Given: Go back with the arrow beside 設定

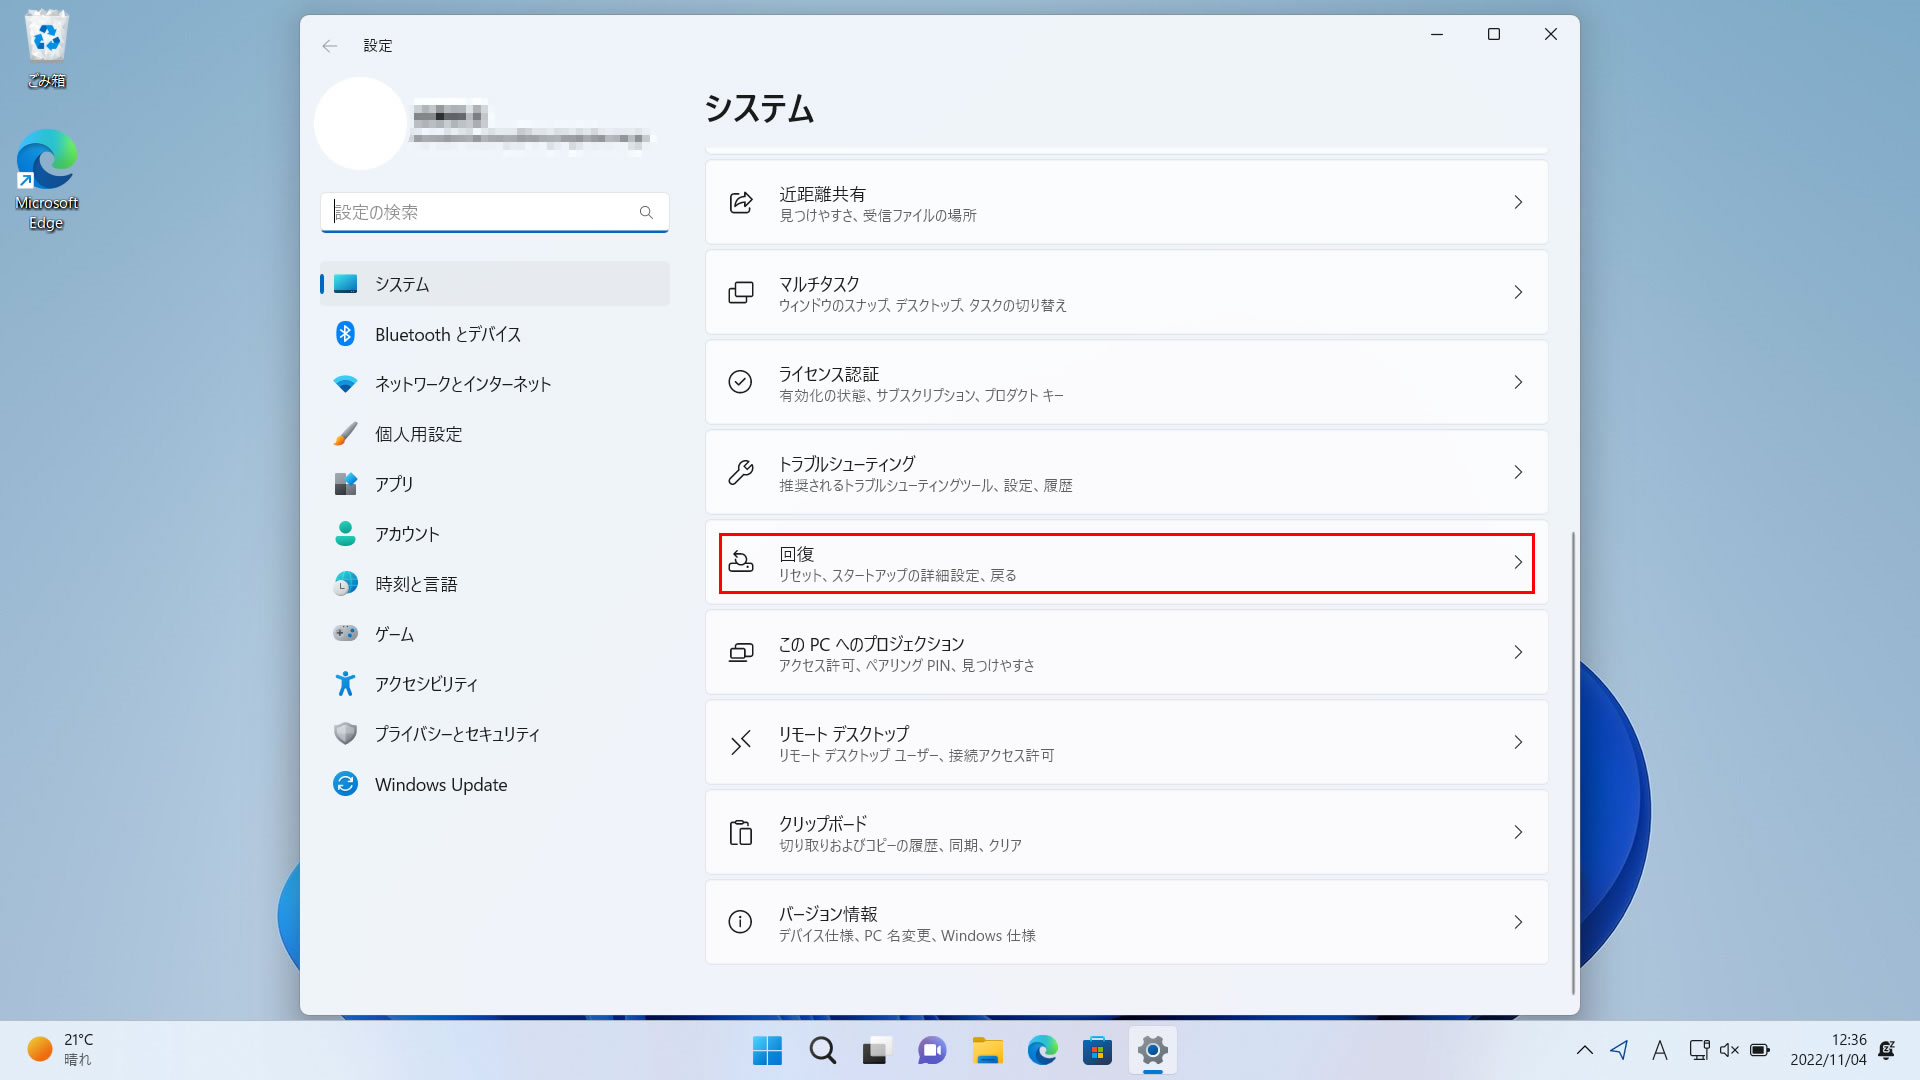Looking at the screenshot, I should [x=329, y=46].
